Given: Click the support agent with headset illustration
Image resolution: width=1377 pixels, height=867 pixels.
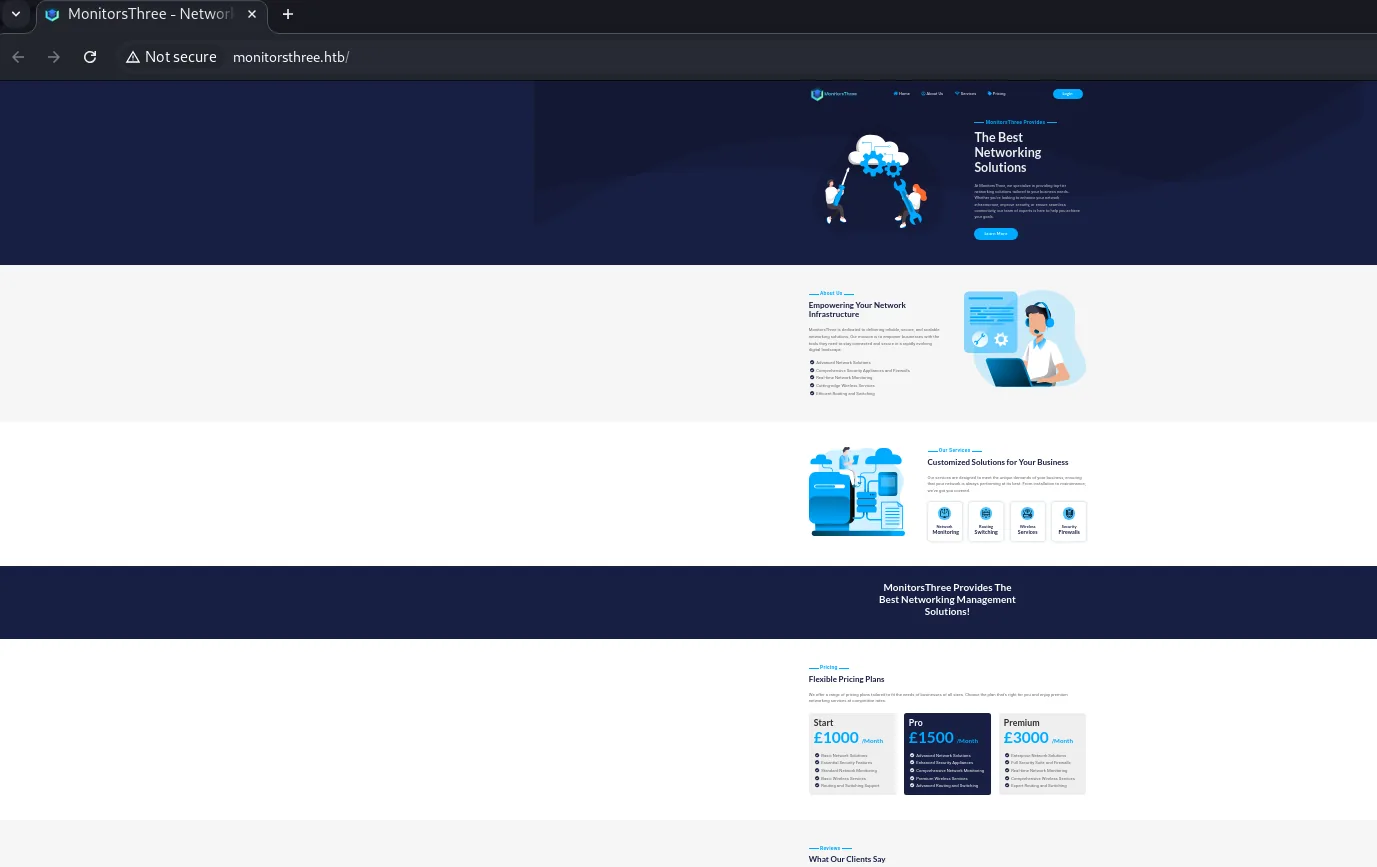Looking at the screenshot, I should coord(1025,338).
